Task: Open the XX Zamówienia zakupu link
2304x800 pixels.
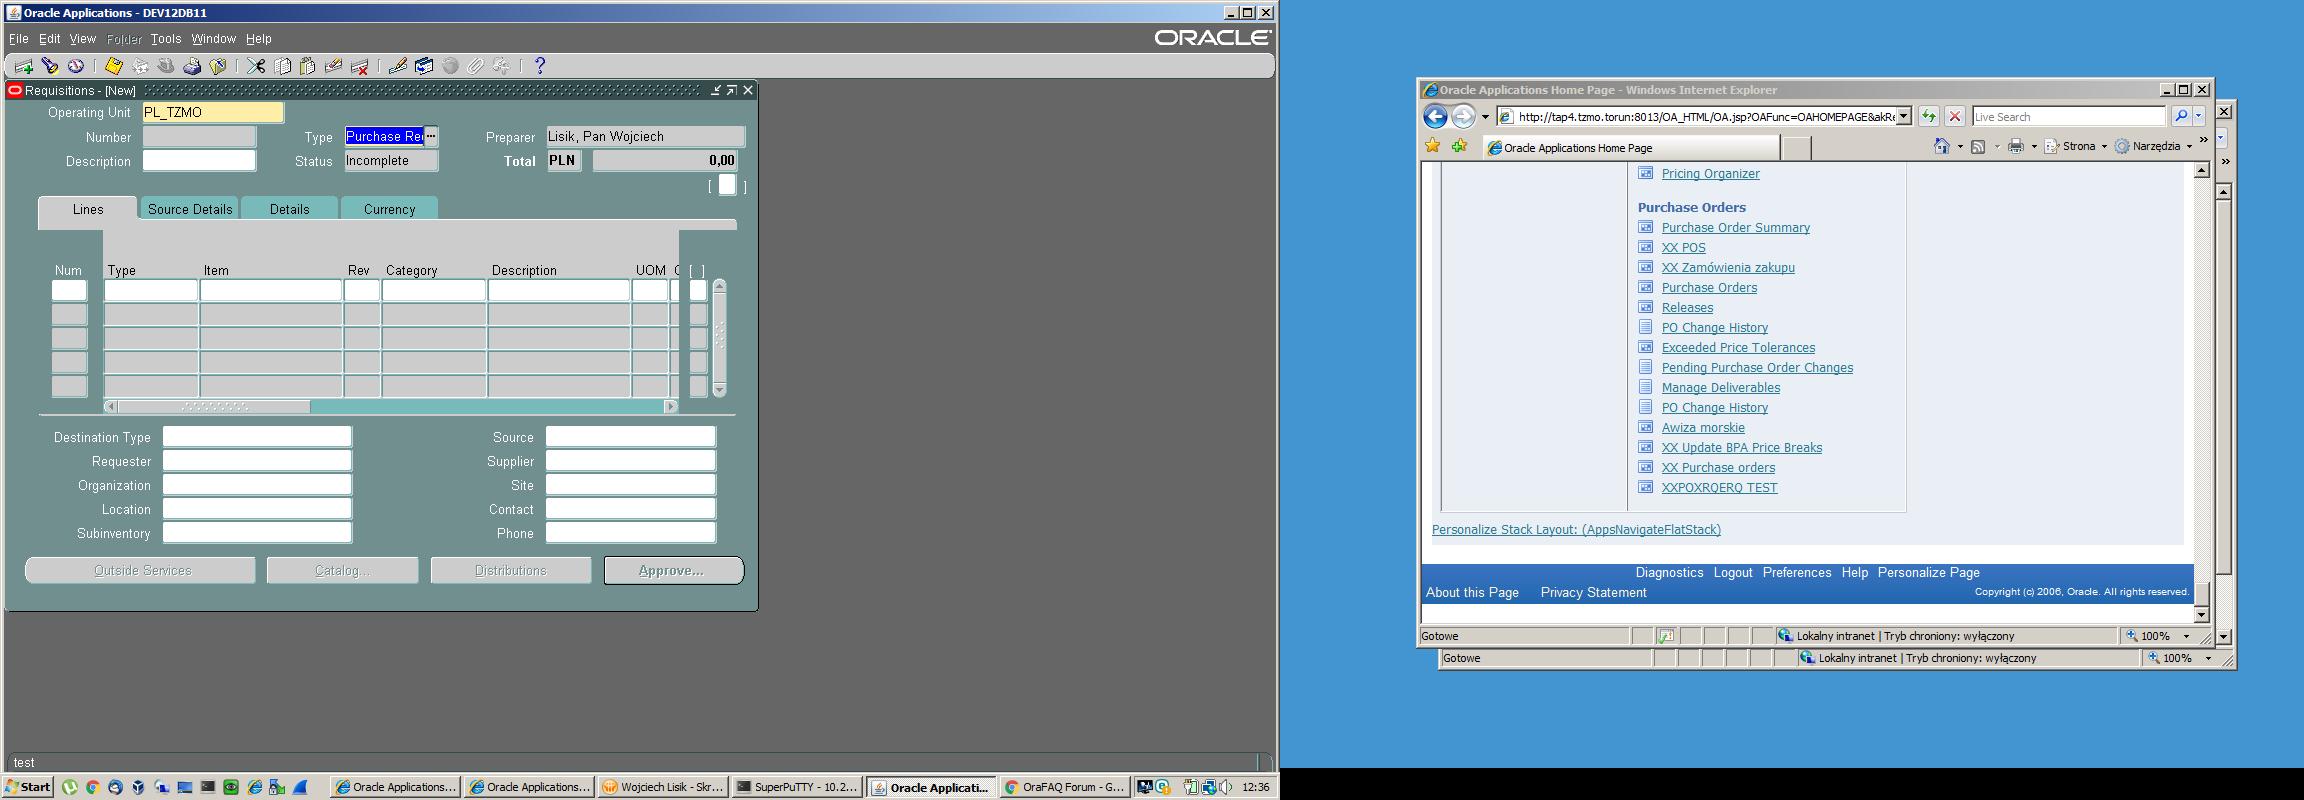Action: [x=1728, y=267]
